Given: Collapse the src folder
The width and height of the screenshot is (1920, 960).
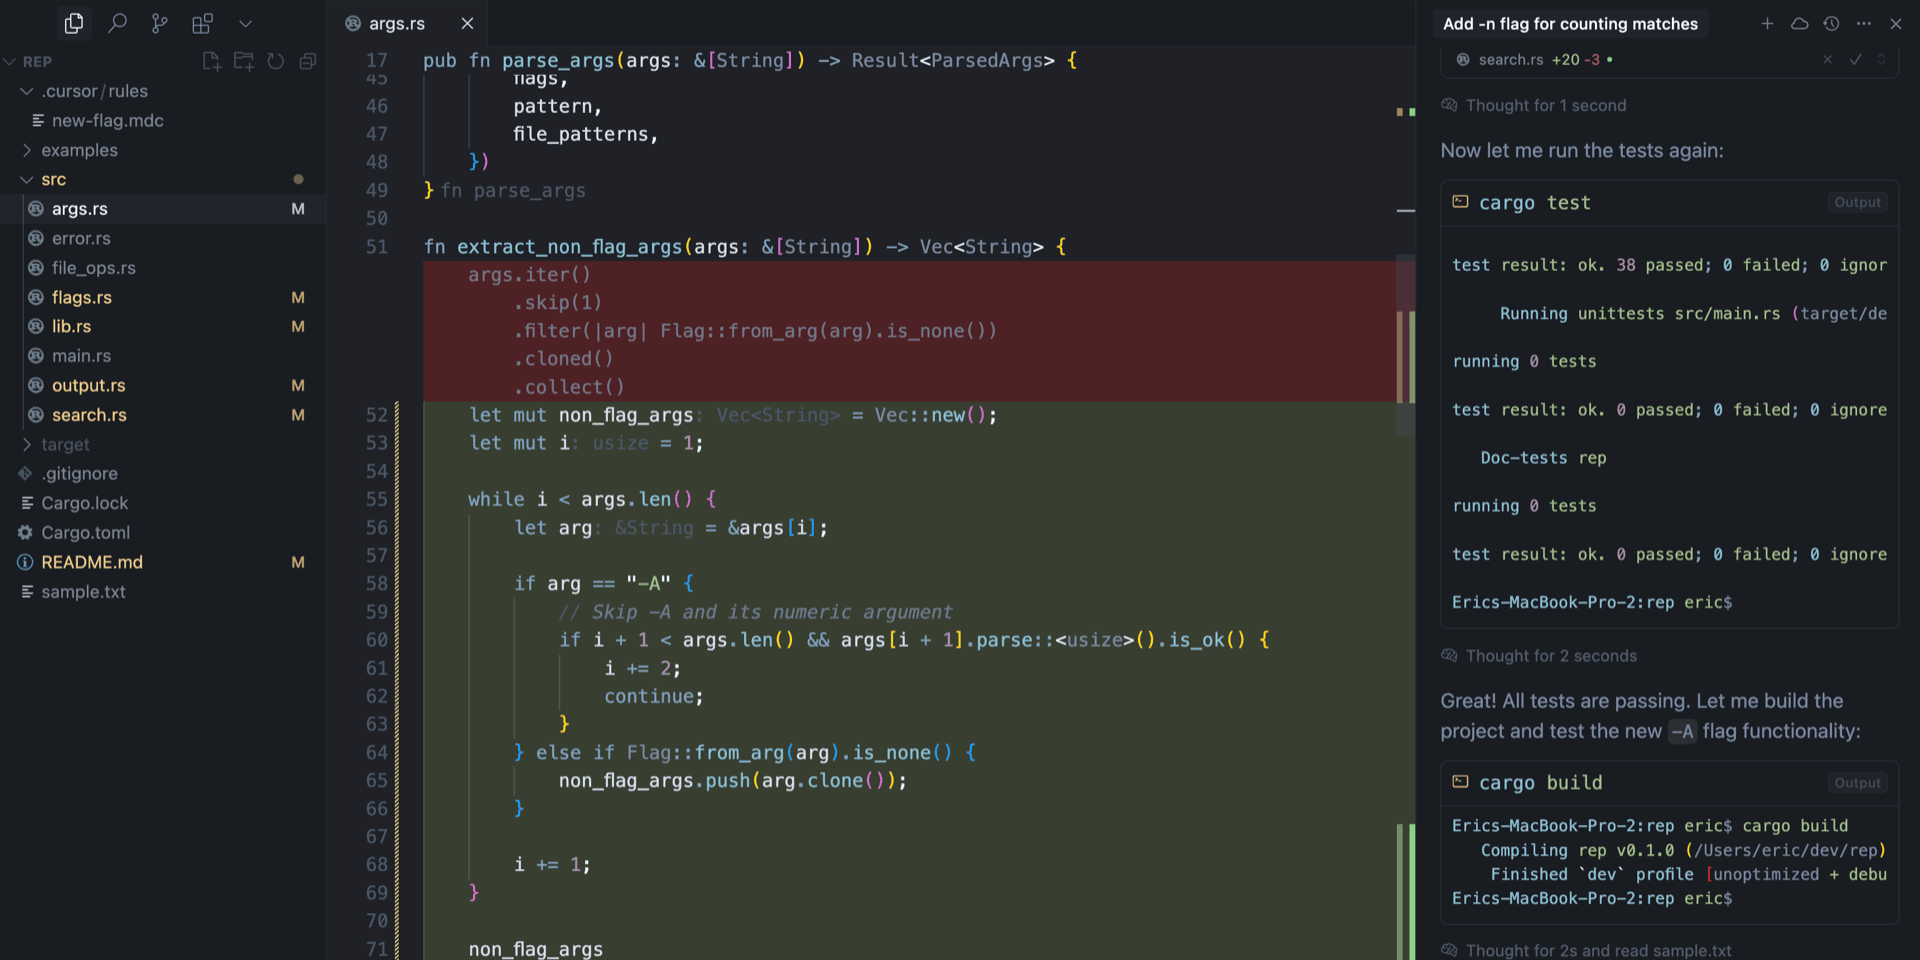Looking at the screenshot, I should (53, 180).
